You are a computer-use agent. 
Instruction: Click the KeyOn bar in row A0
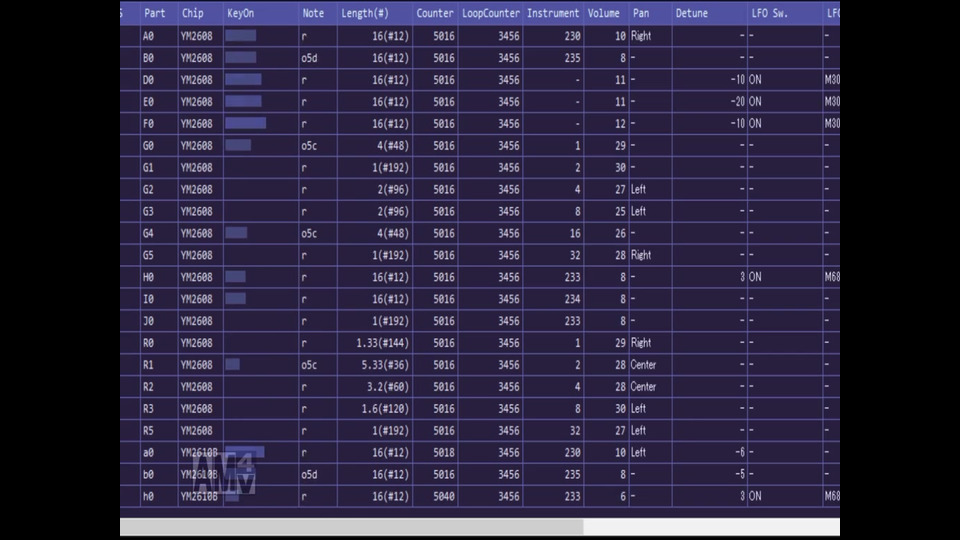(x=241, y=36)
